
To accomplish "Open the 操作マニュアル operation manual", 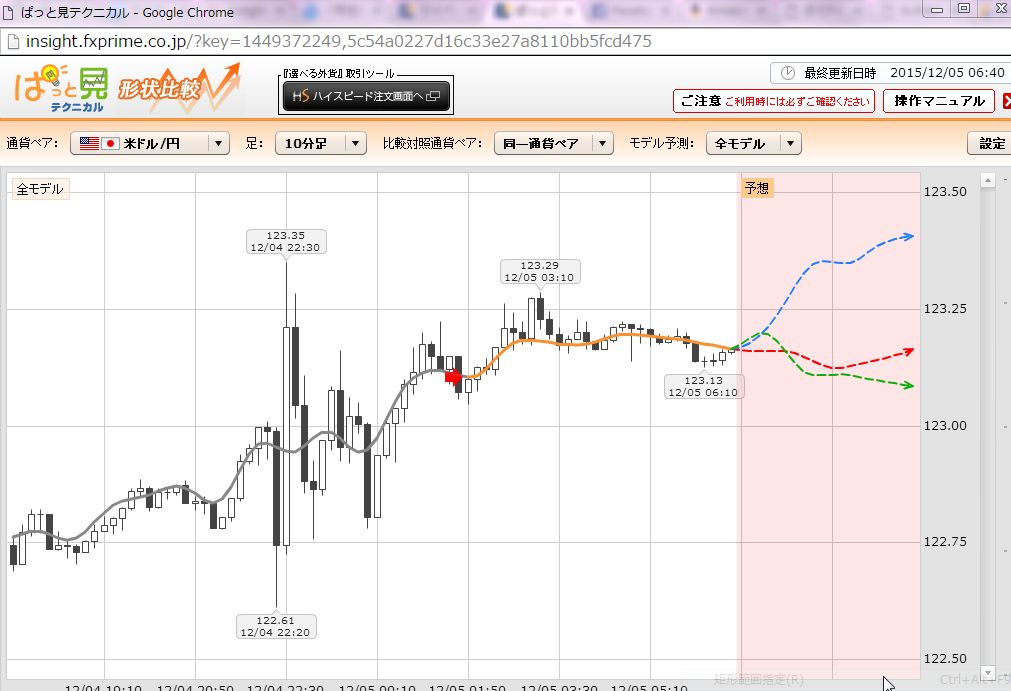I will [939, 101].
